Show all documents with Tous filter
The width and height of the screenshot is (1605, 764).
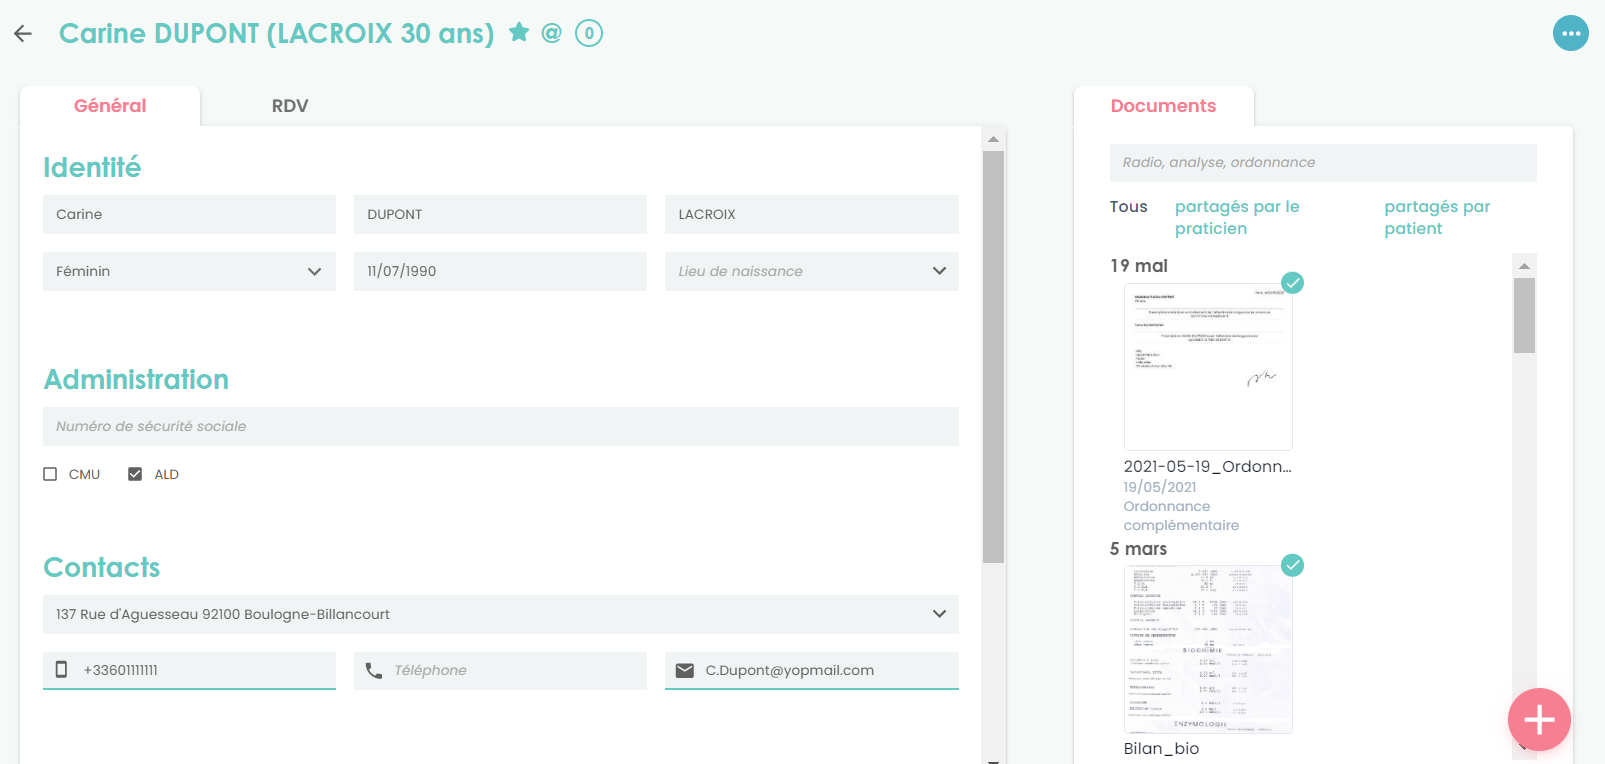(1128, 207)
